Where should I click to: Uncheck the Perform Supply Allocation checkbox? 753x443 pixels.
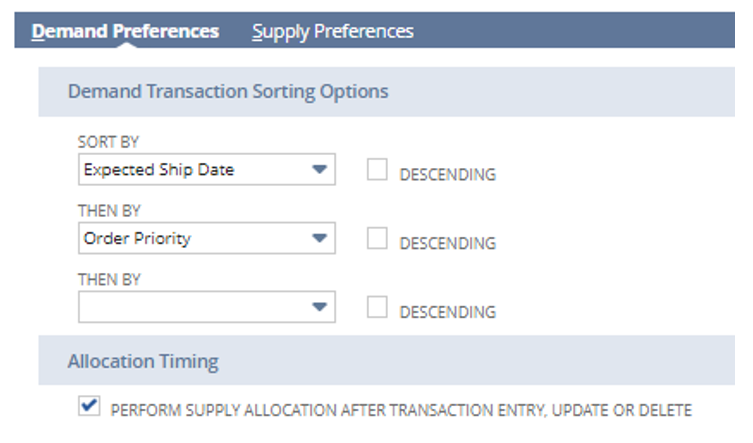pos(89,407)
